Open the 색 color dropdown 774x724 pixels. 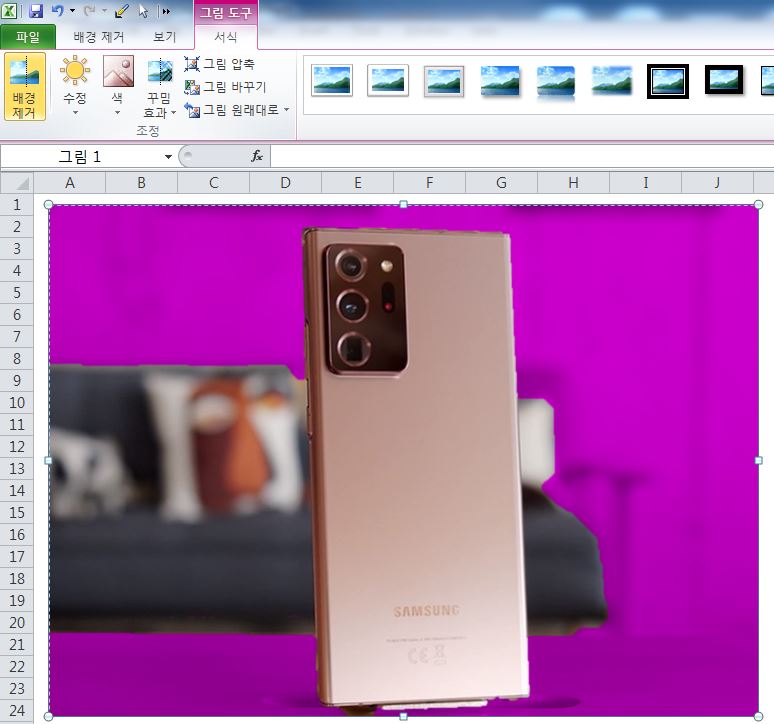click(118, 87)
